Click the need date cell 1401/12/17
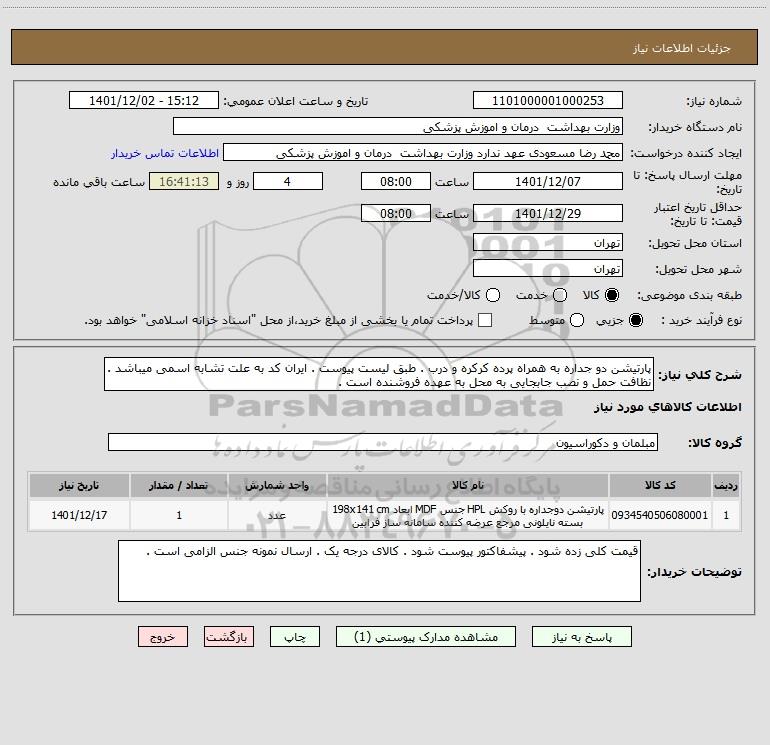This screenshot has height=745, width=770. tap(79, 515)
